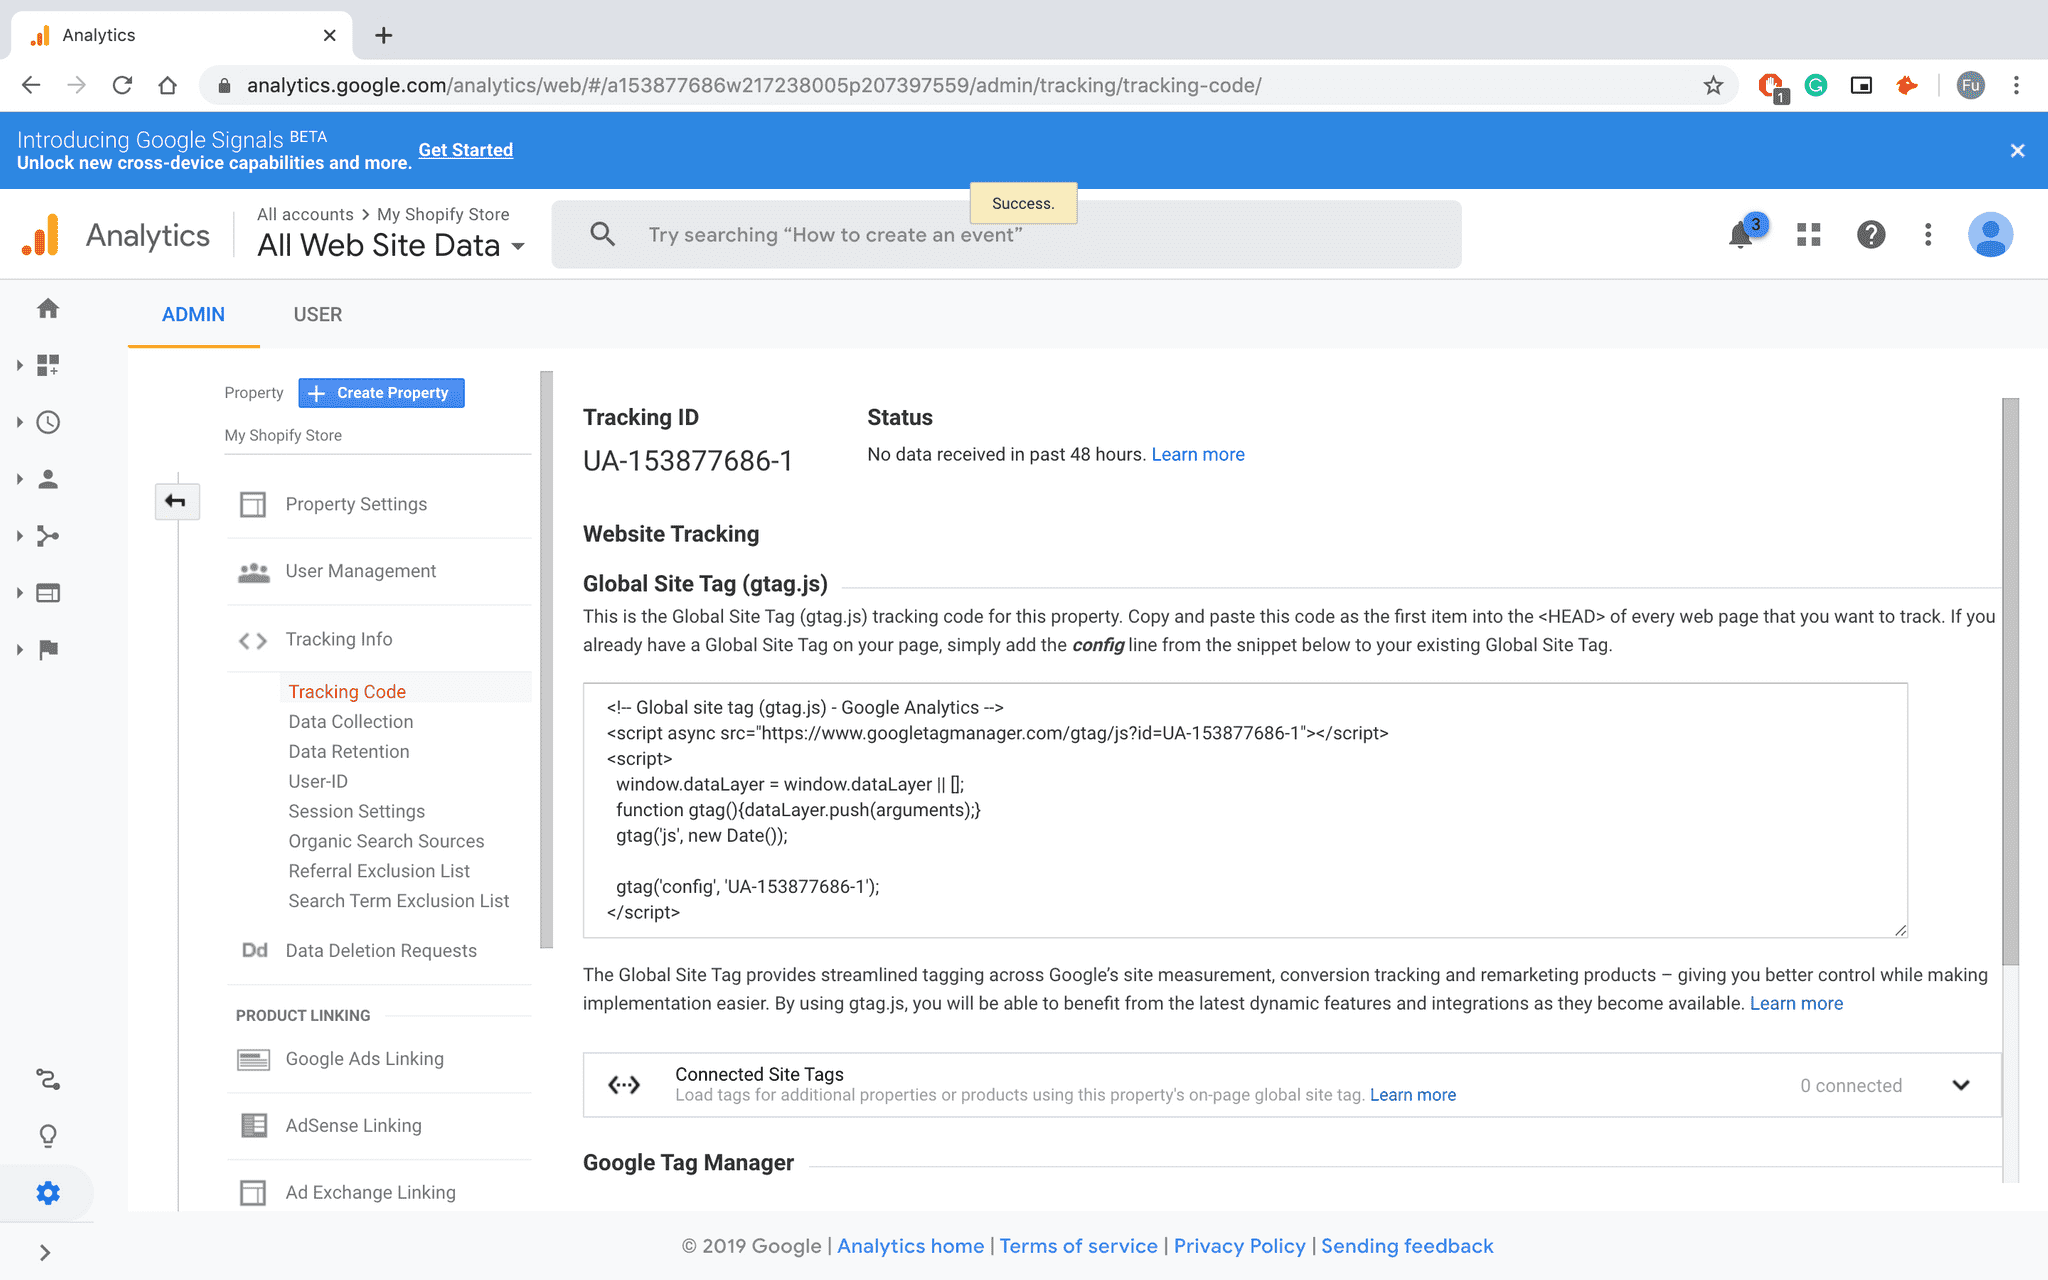2048x1280 pixels.
Task: Open Data Deletion Requests
Action: [380, 950]
